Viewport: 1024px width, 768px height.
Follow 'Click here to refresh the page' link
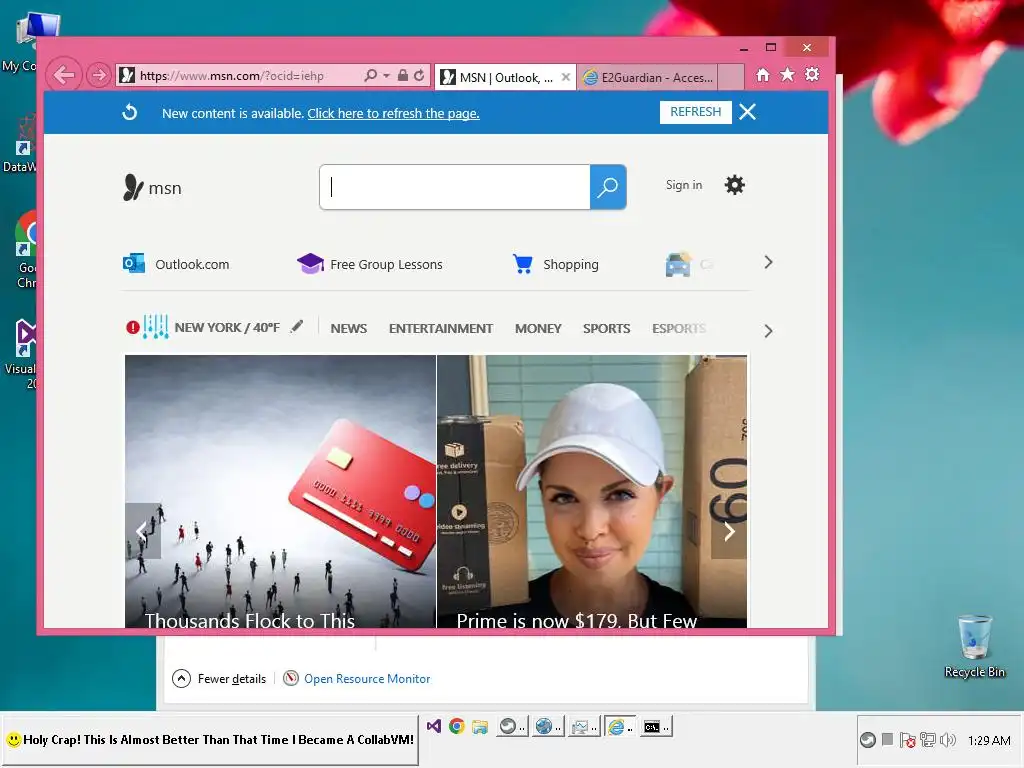(x=393, y=114)
